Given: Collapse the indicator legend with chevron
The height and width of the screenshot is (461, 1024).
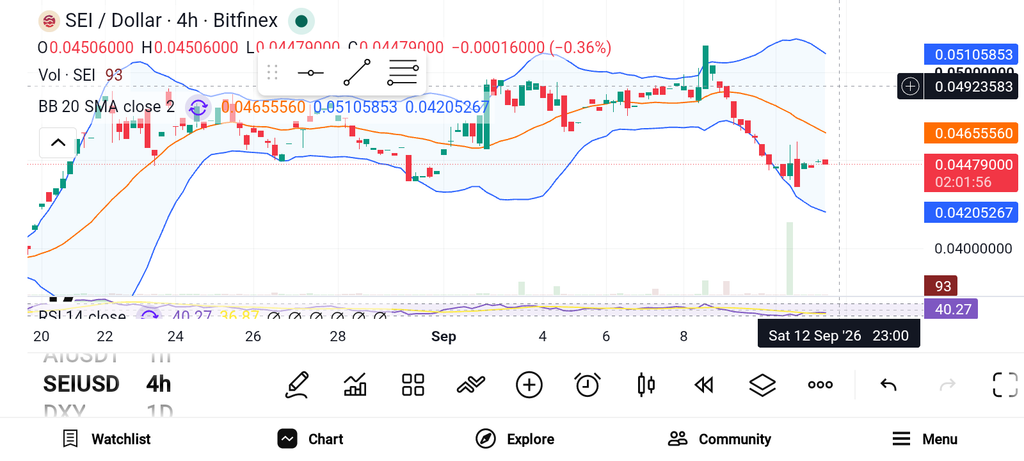Looking at the screenshot, I should click(x=58, y=143).
